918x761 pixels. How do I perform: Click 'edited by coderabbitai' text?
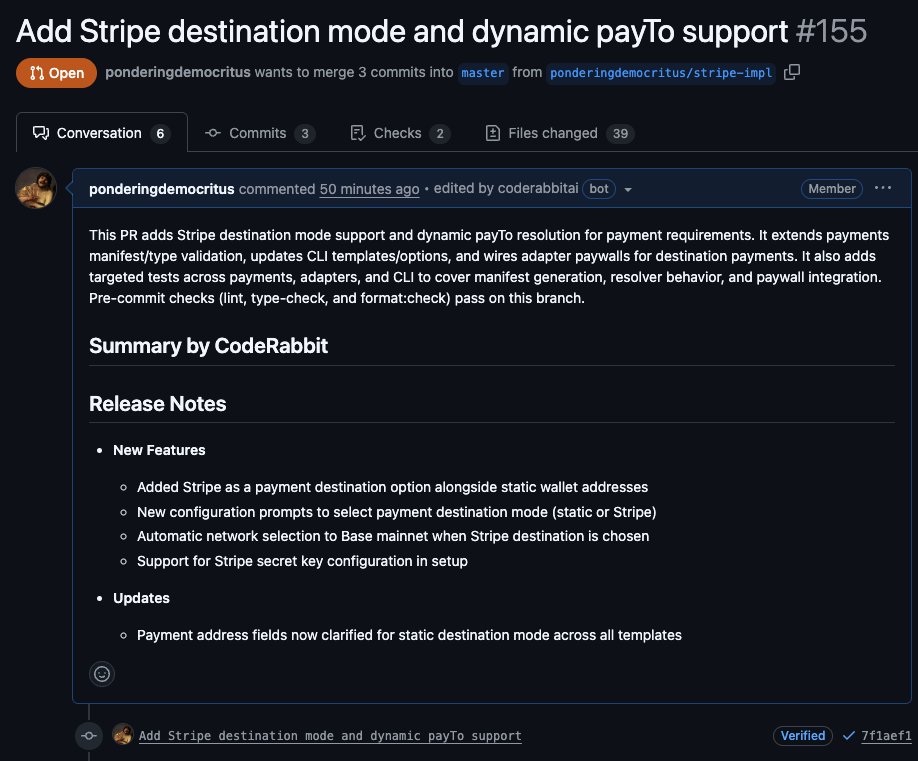tap(506, 188)
